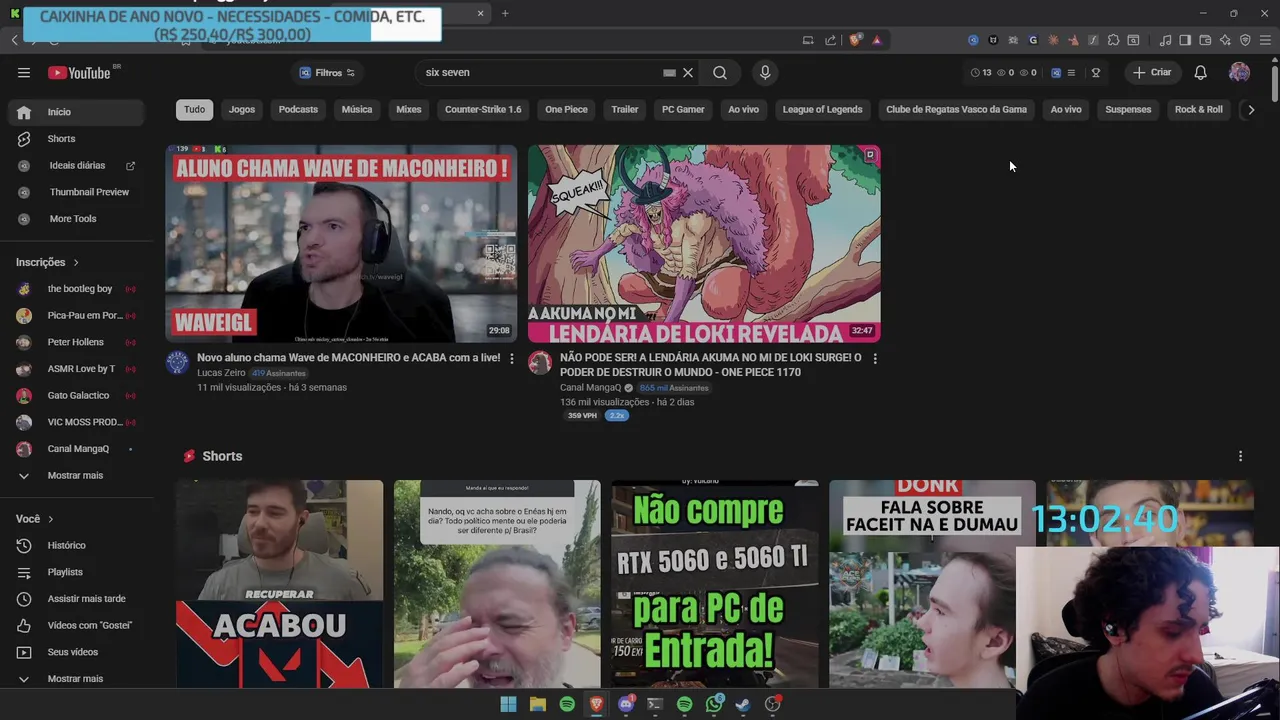The image size is (1280, 720).
Task: Open the account avatar menu
Action: (1239, 72)
